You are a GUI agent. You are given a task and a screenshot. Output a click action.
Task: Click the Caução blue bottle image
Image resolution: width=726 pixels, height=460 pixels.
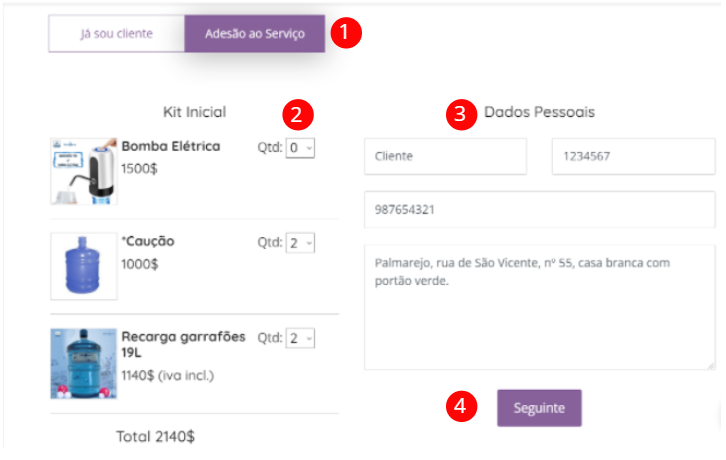pyautogui.click(x=84, y=266)
